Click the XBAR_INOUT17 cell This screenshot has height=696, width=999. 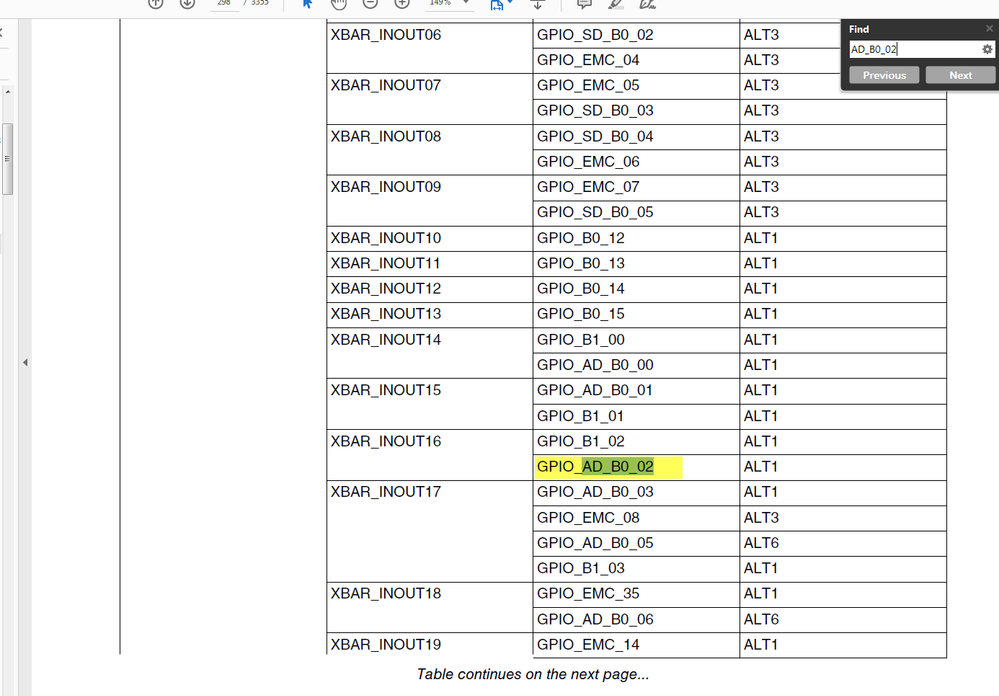[430, 531]
